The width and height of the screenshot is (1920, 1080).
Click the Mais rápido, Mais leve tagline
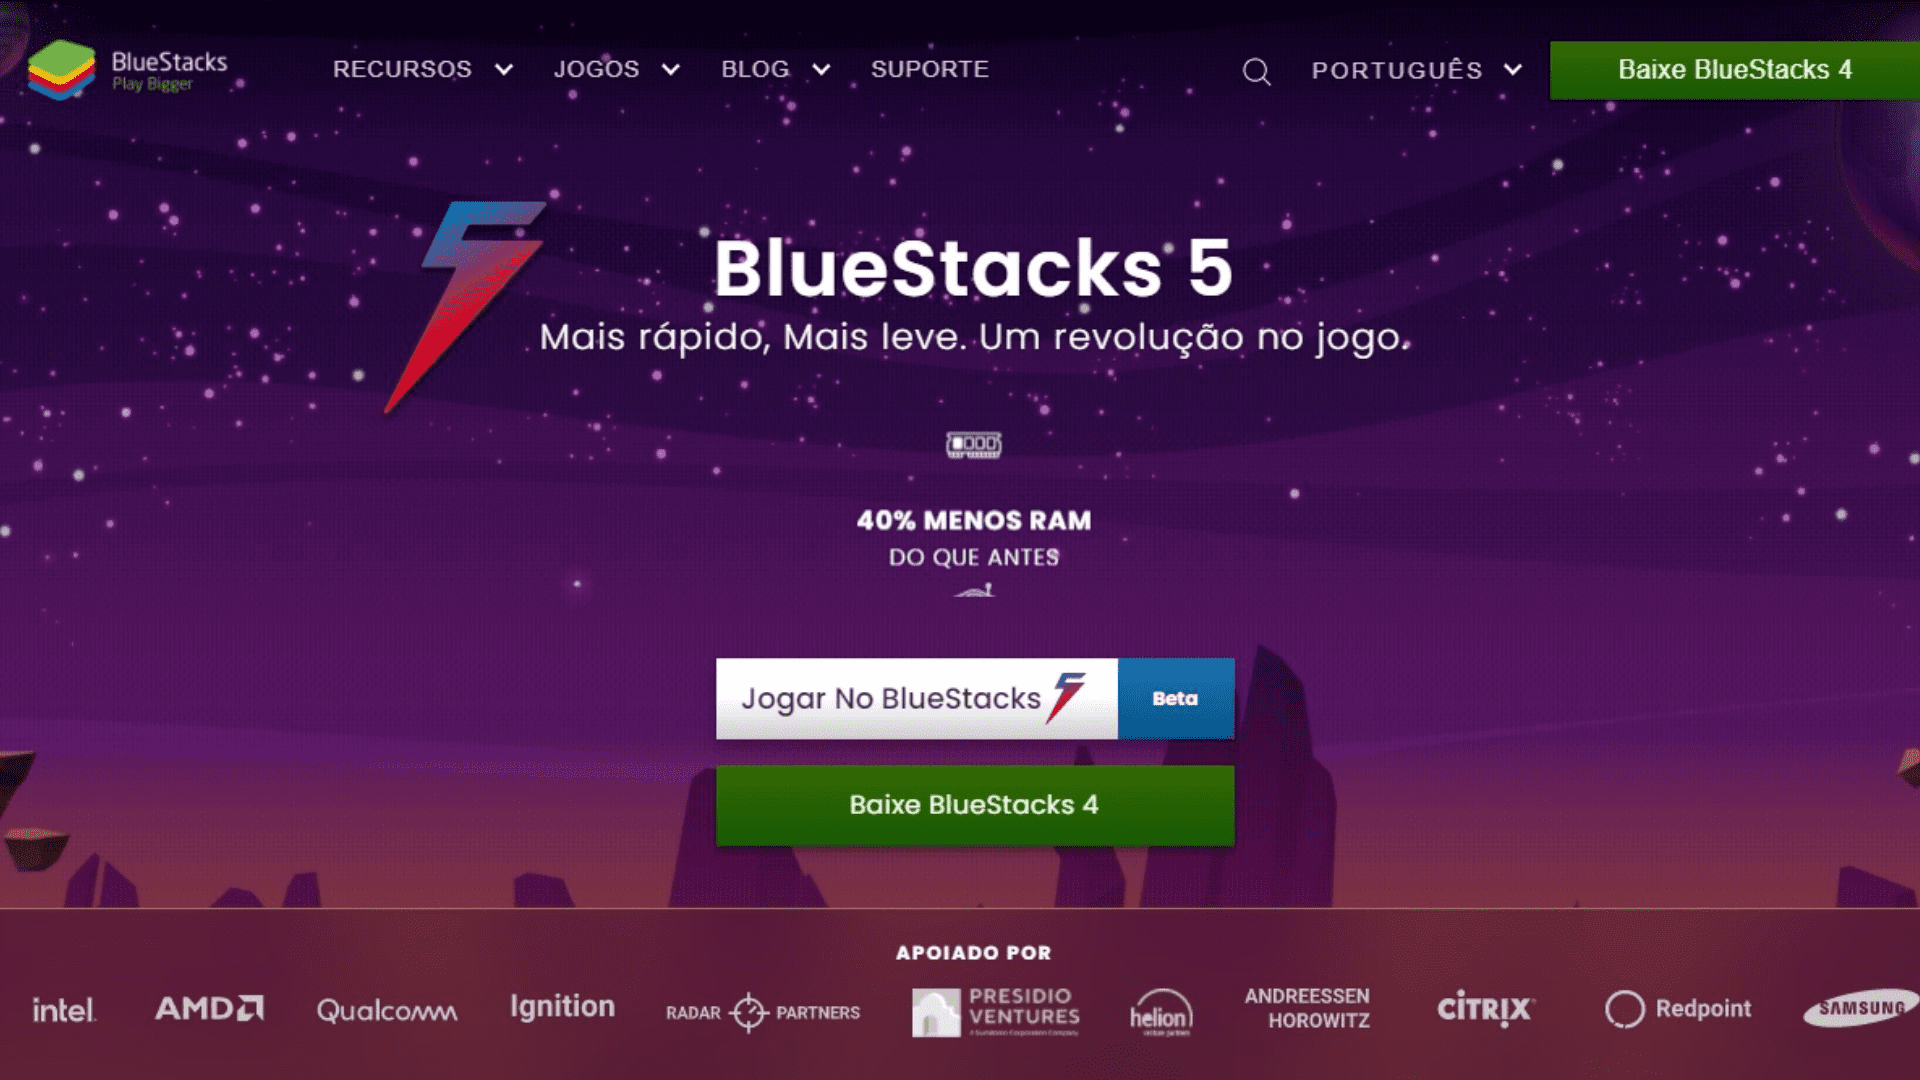coord(974,337)
